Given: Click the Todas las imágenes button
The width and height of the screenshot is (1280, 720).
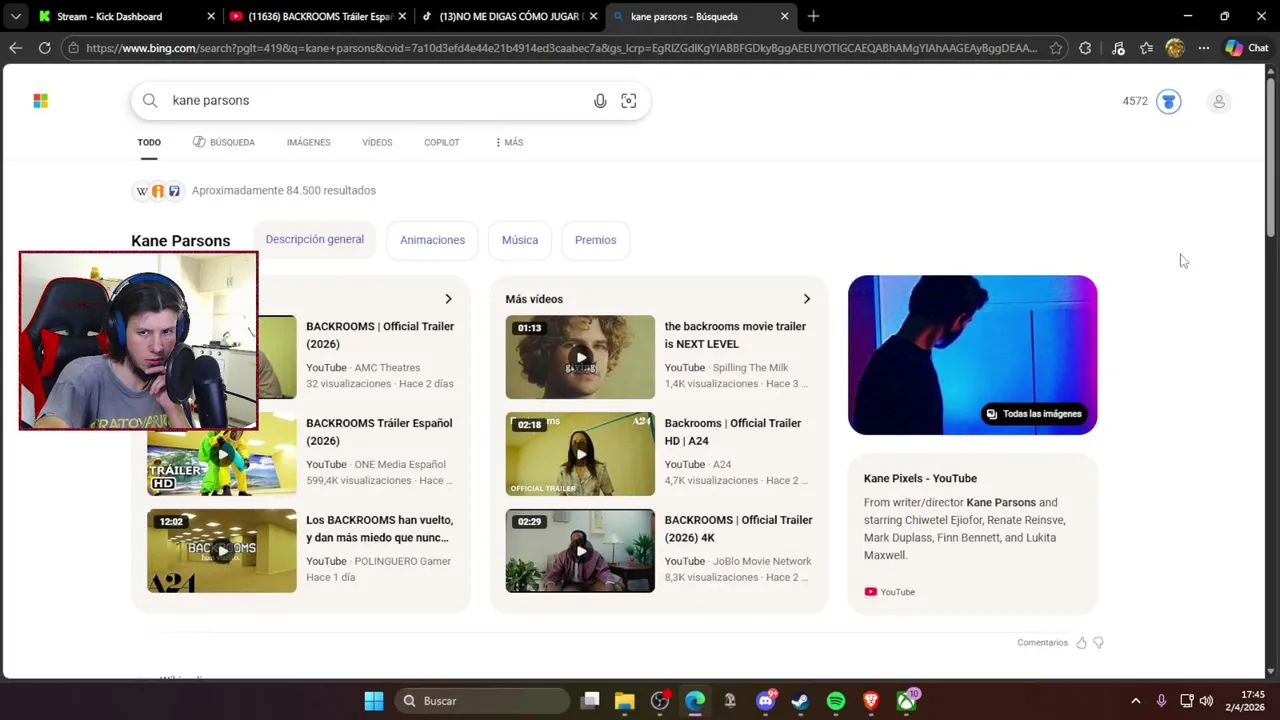Looking at the screenshot, I should click(x=1034, y=414).
